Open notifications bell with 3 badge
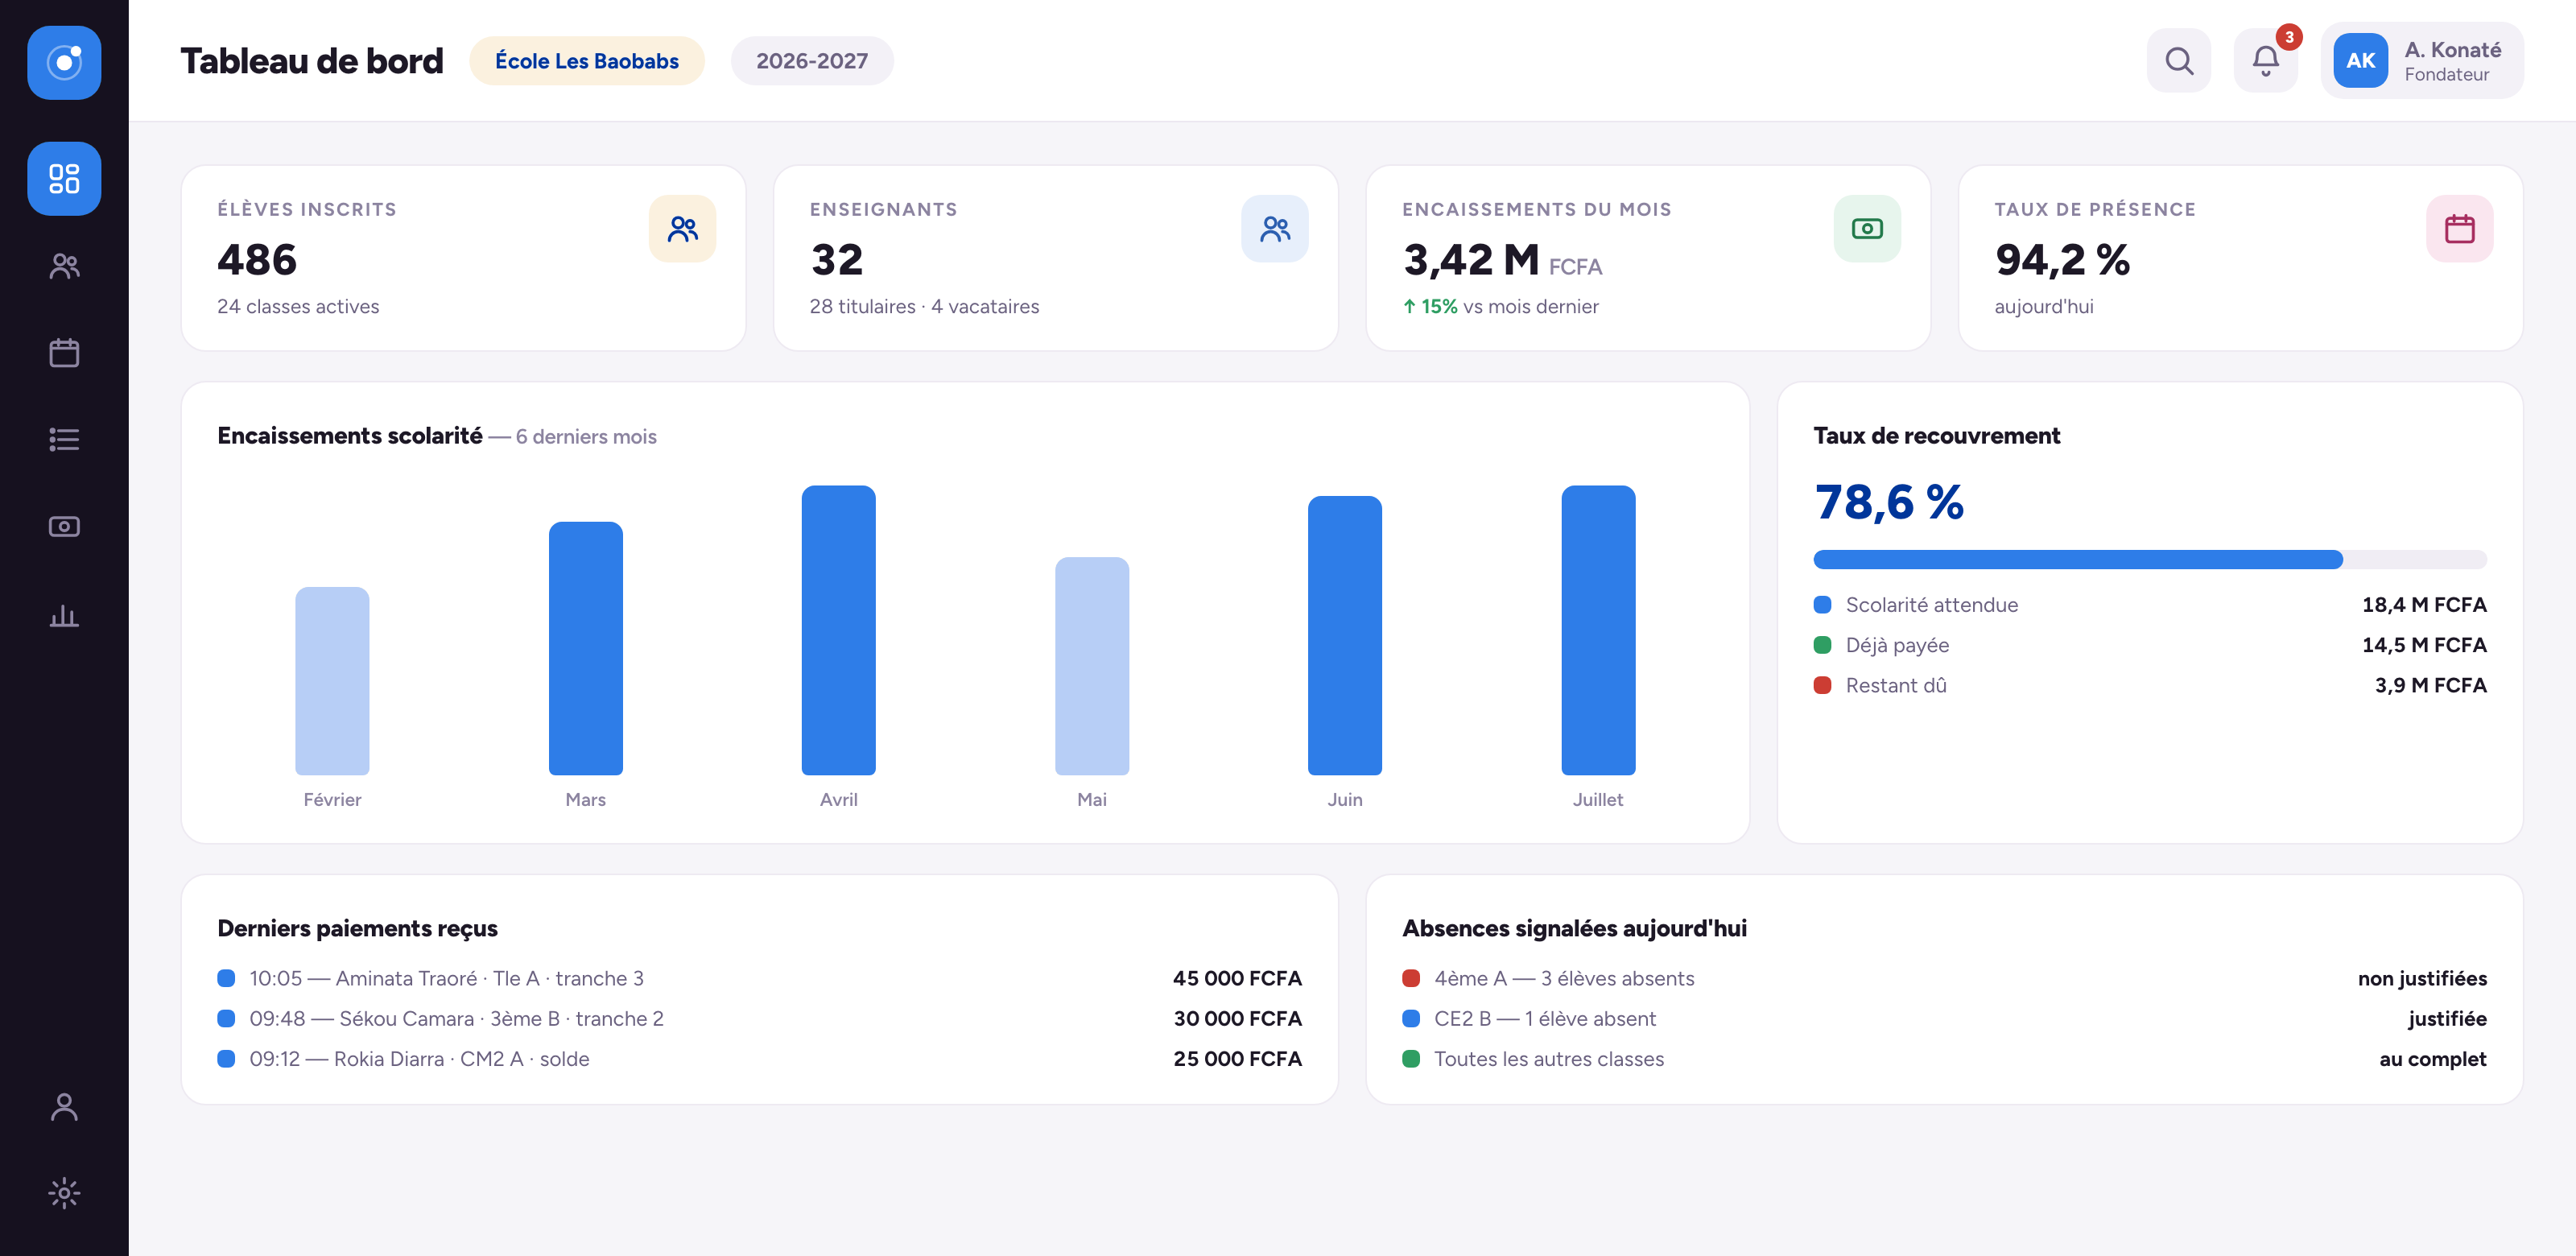Image resolution: width=2576 pixels, height=1256 pixels. coord(2266,61)
